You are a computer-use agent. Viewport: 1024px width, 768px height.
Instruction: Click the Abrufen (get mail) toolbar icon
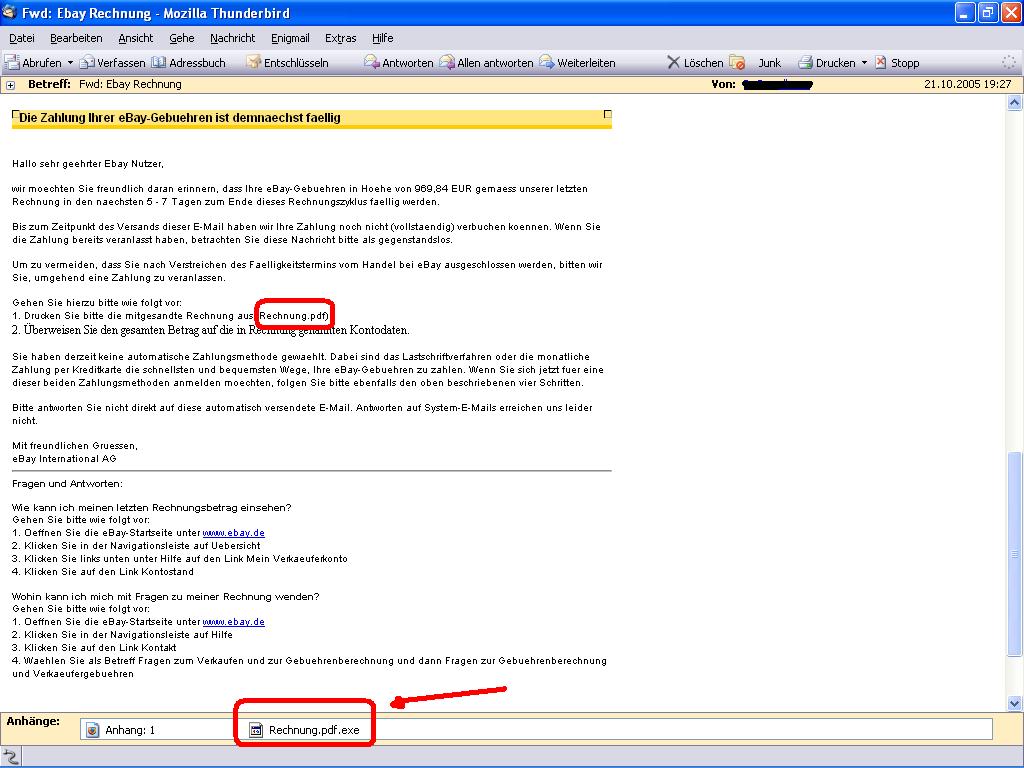[x=12, y=63]
